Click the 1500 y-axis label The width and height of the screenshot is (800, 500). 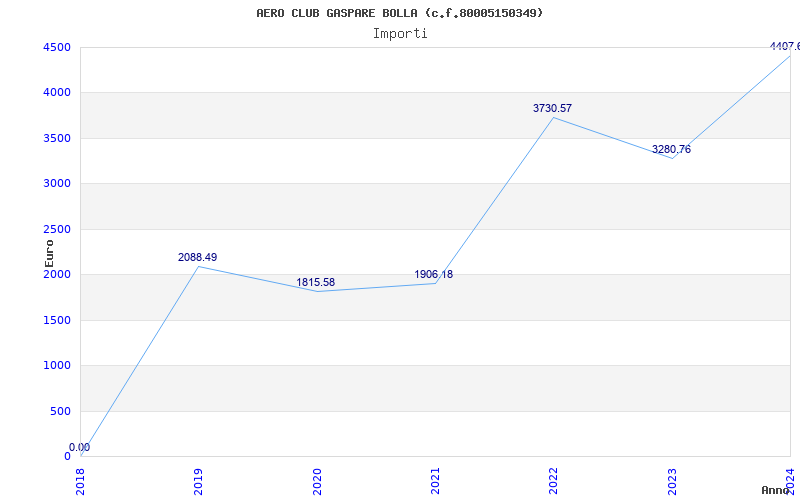pyautogui.click(x=57, y=320)
